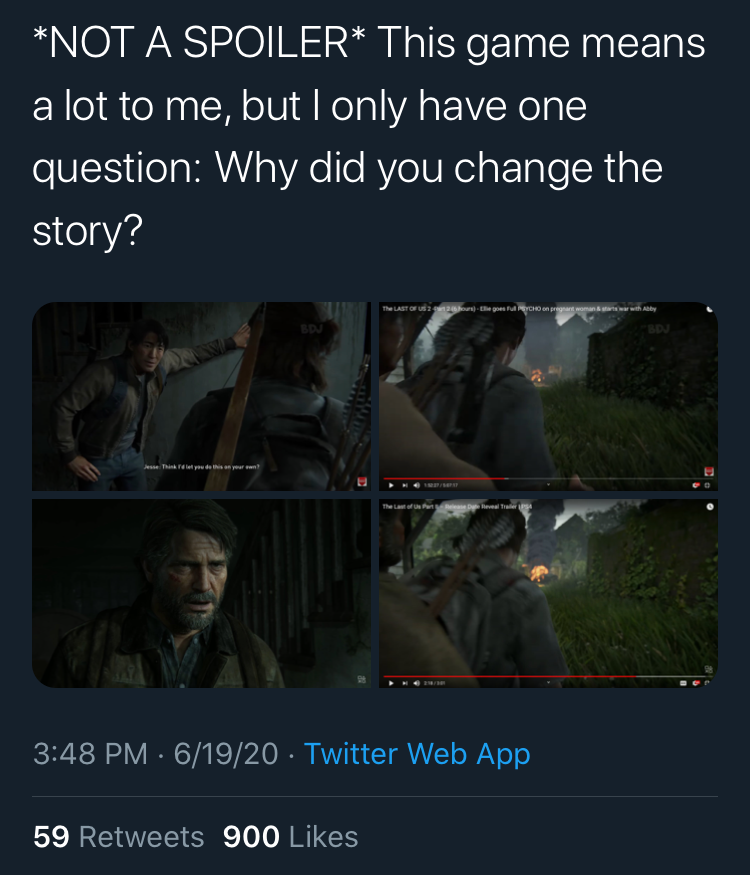Image resolution: width=750 pixels, height=875 pixels.
Task: Click next-video icon in top-right video screenshot
Action: (405, 485)
